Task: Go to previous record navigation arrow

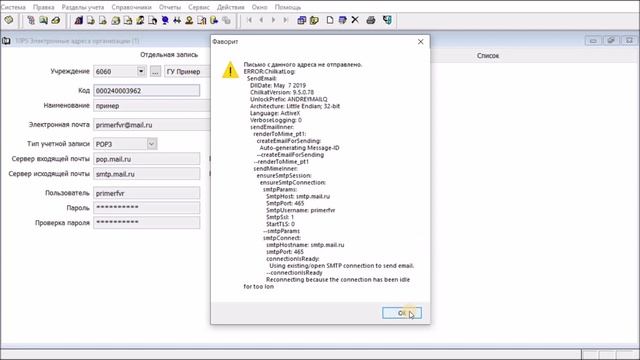Action: pos(262,20)
